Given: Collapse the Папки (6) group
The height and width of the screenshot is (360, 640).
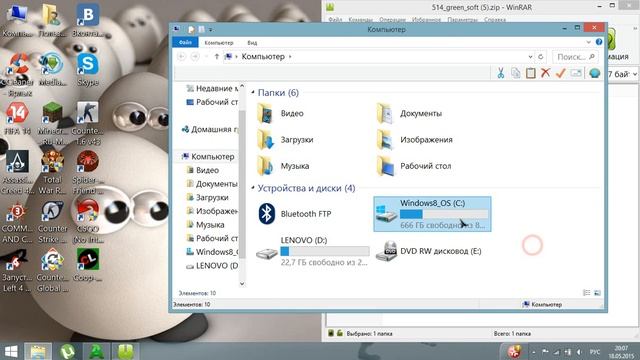Looking at the screenshot, I should point(253,93).
